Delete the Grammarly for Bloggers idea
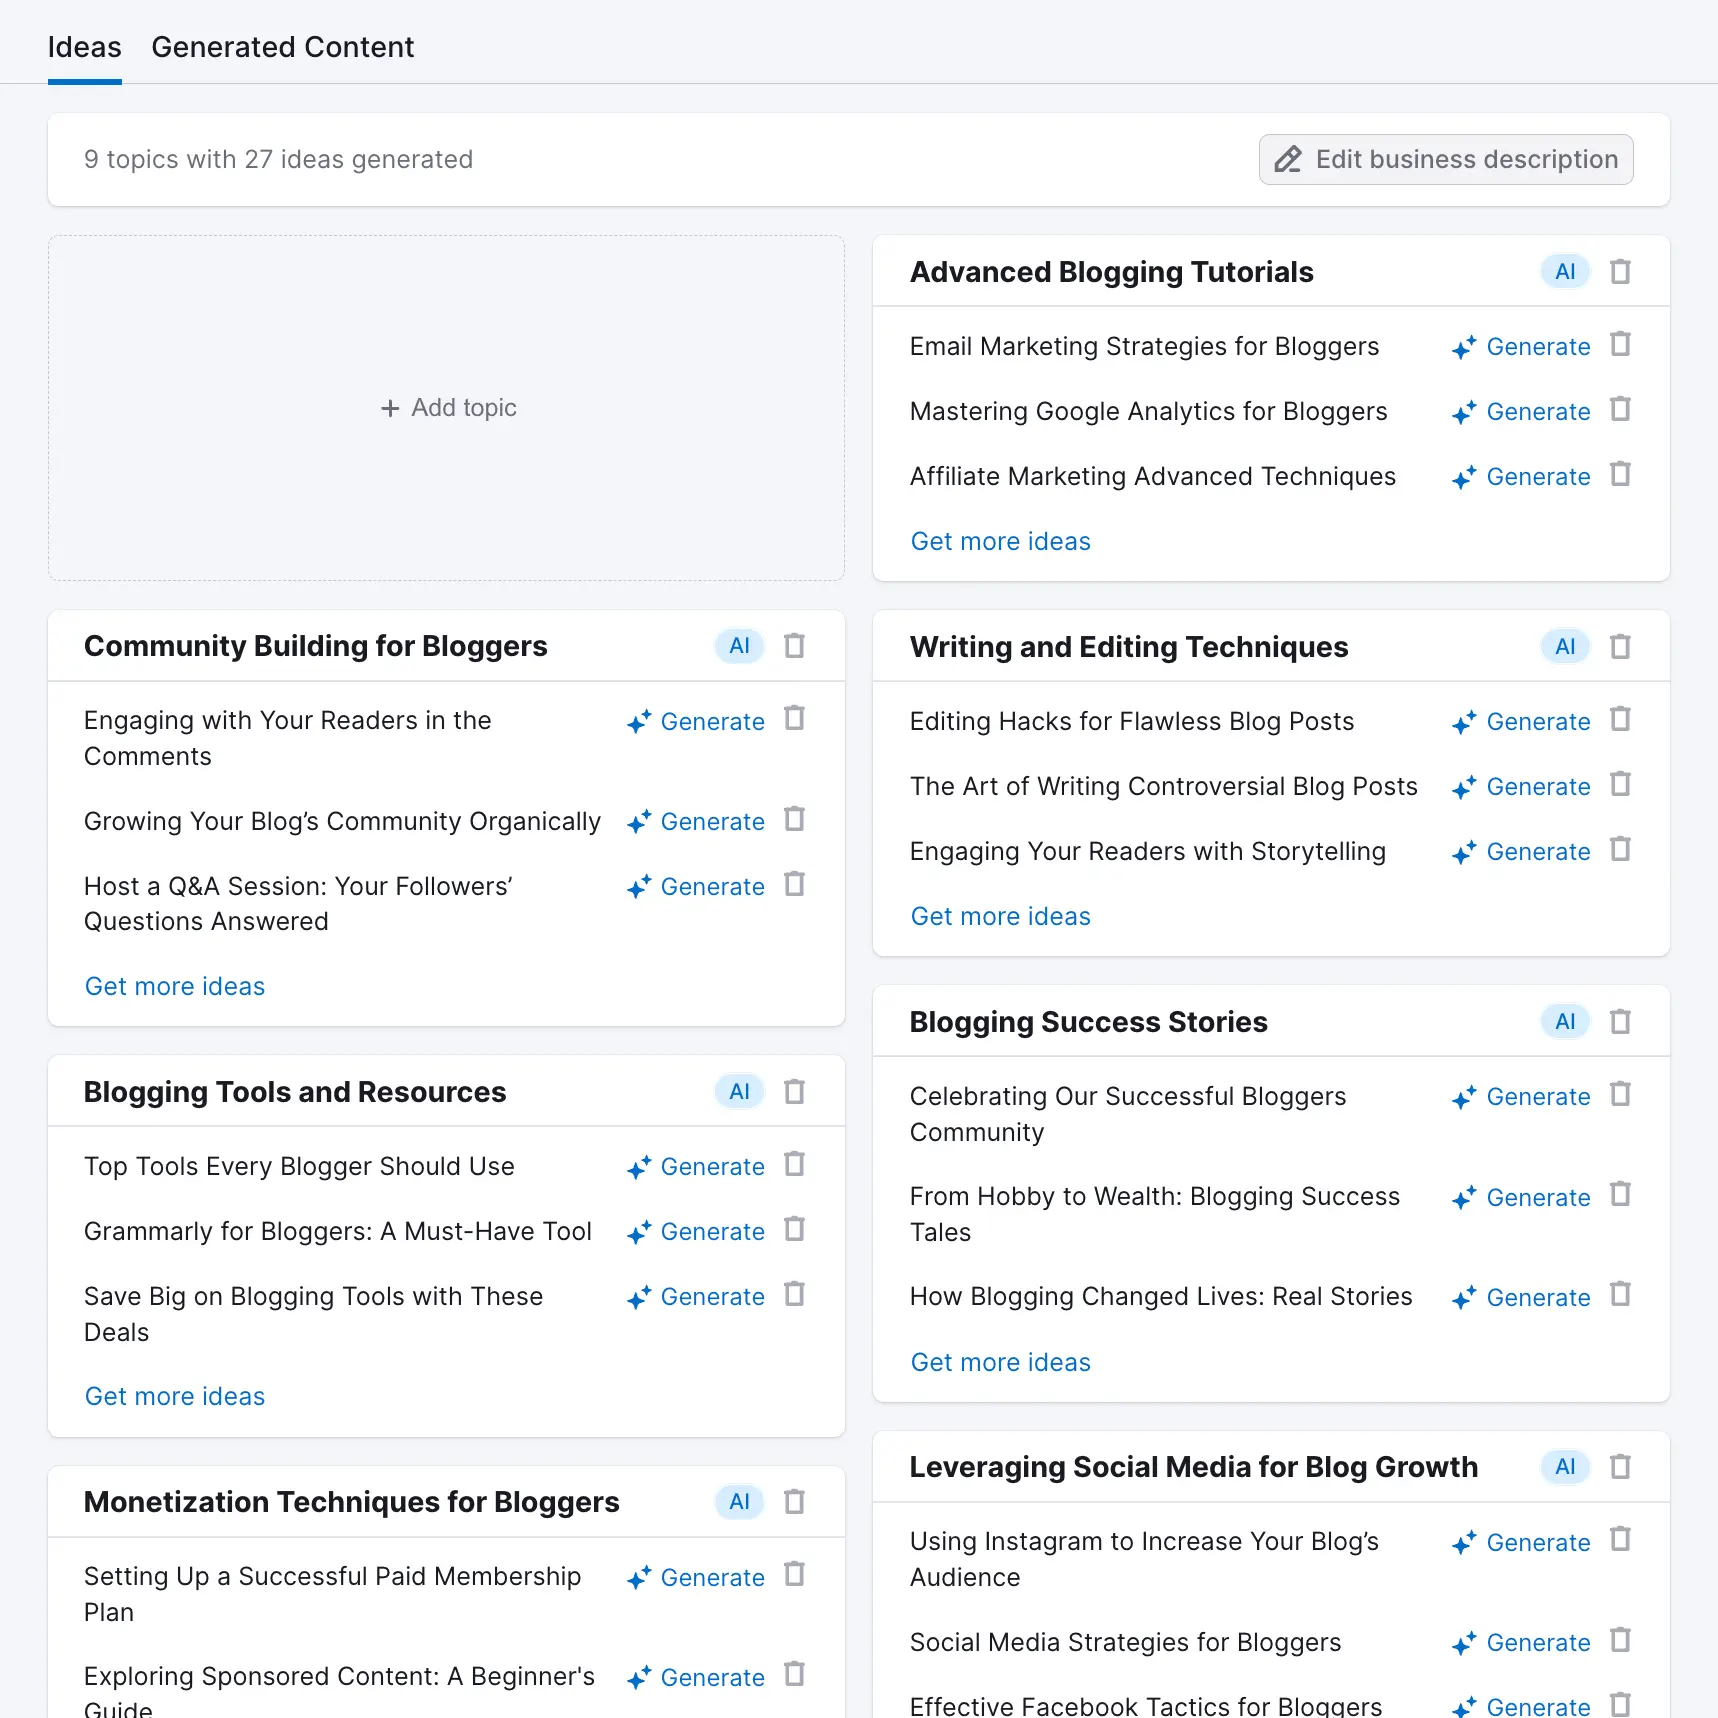 tap(794, 1230)
